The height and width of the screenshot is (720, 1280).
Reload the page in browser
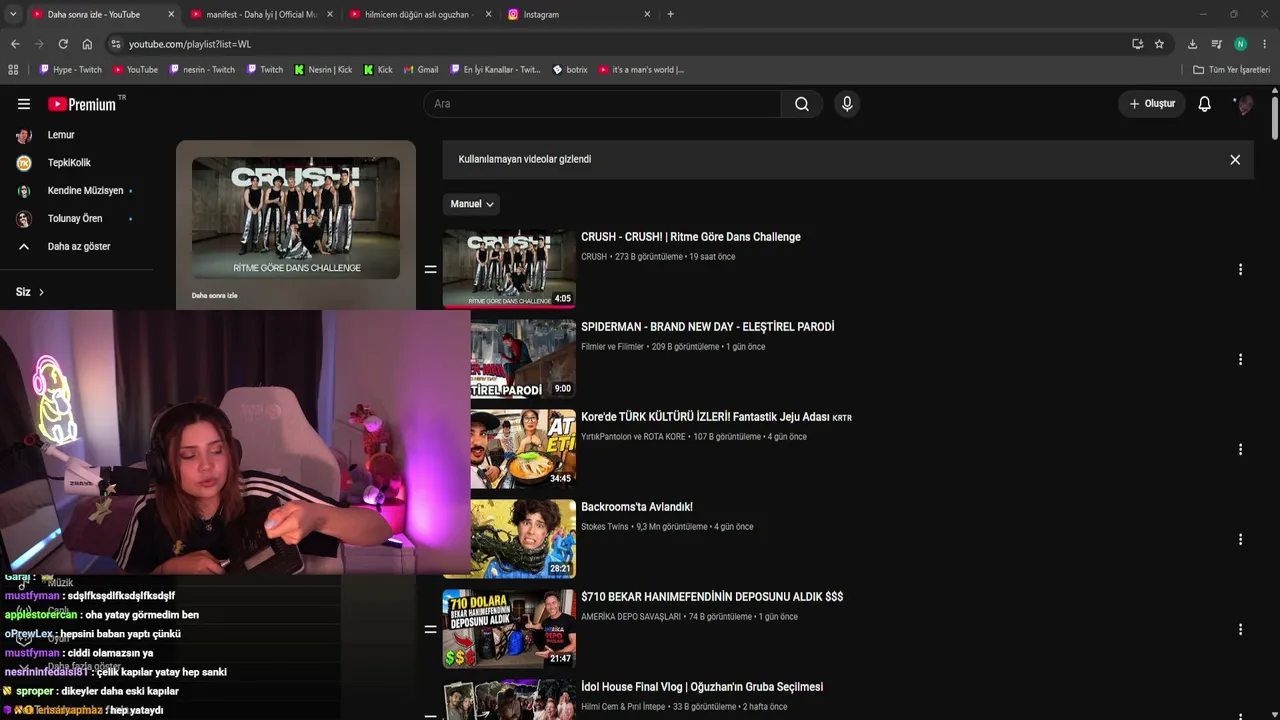(x=63, y=44)
